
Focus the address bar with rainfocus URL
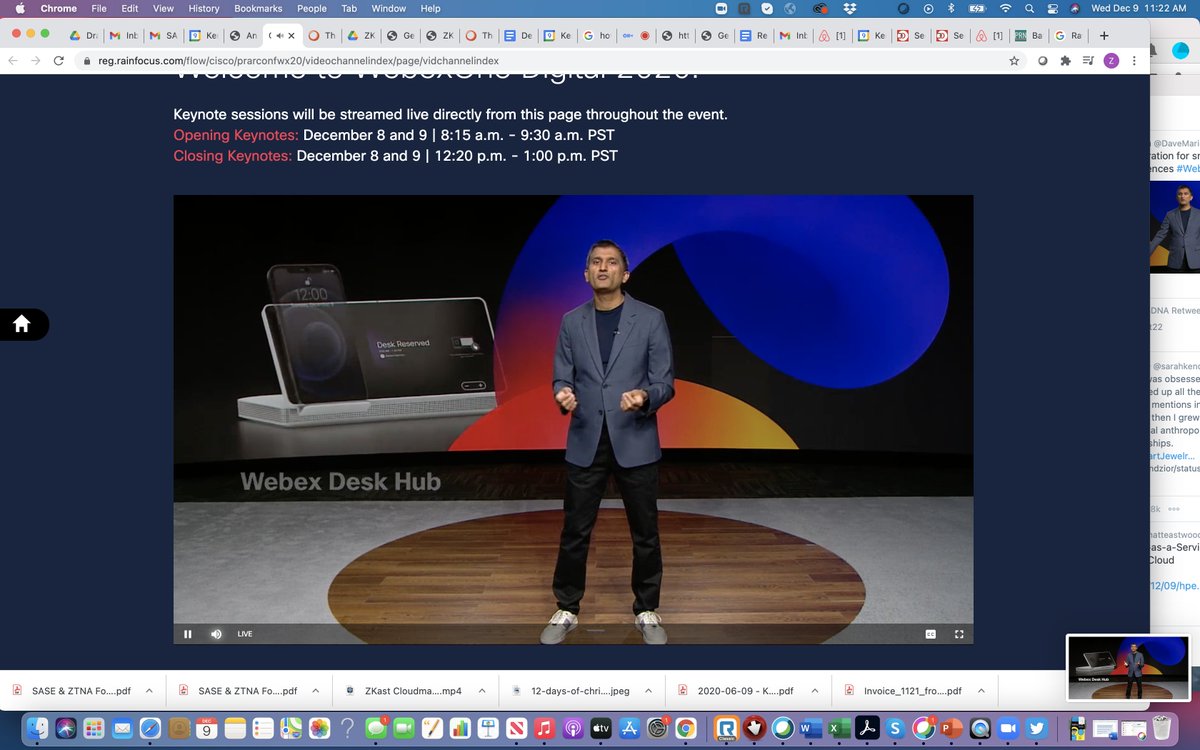pyautogui.click(x=540, y=61)
